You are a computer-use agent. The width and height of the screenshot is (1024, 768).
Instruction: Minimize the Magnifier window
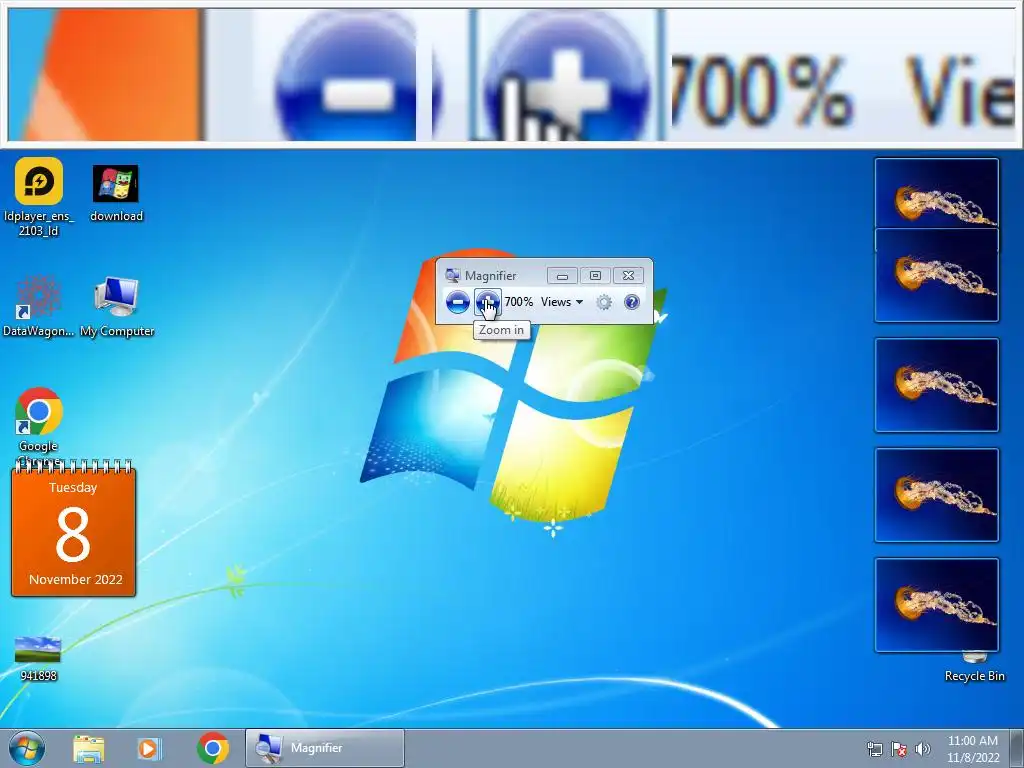(562, 276)
